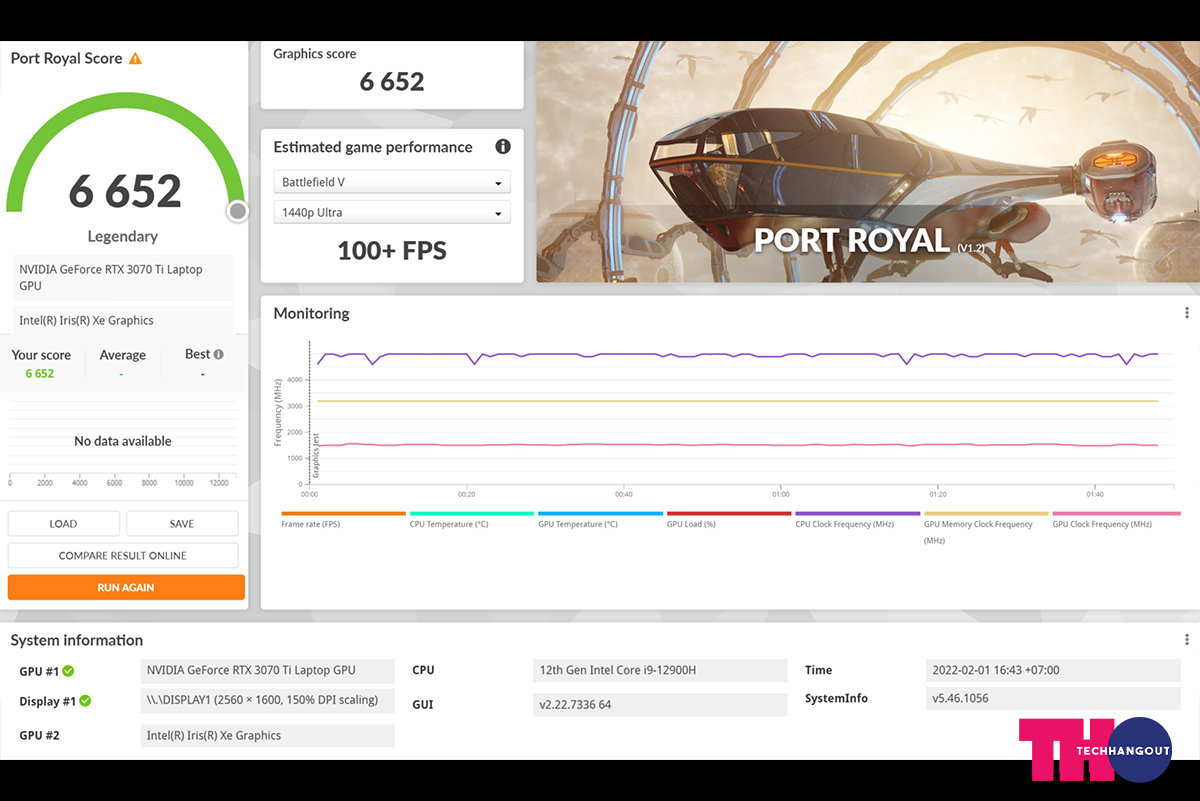Click the 'Your score' column label
The height and width of the screenshot is (801, 1200).
point(41,355)
